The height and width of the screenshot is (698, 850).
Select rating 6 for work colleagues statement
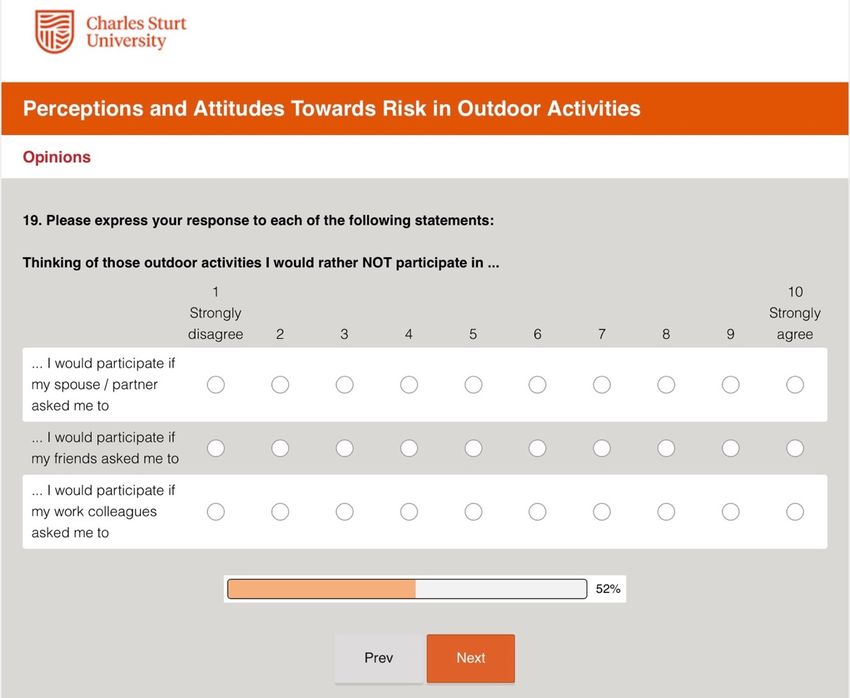click(x=537, y=512)
